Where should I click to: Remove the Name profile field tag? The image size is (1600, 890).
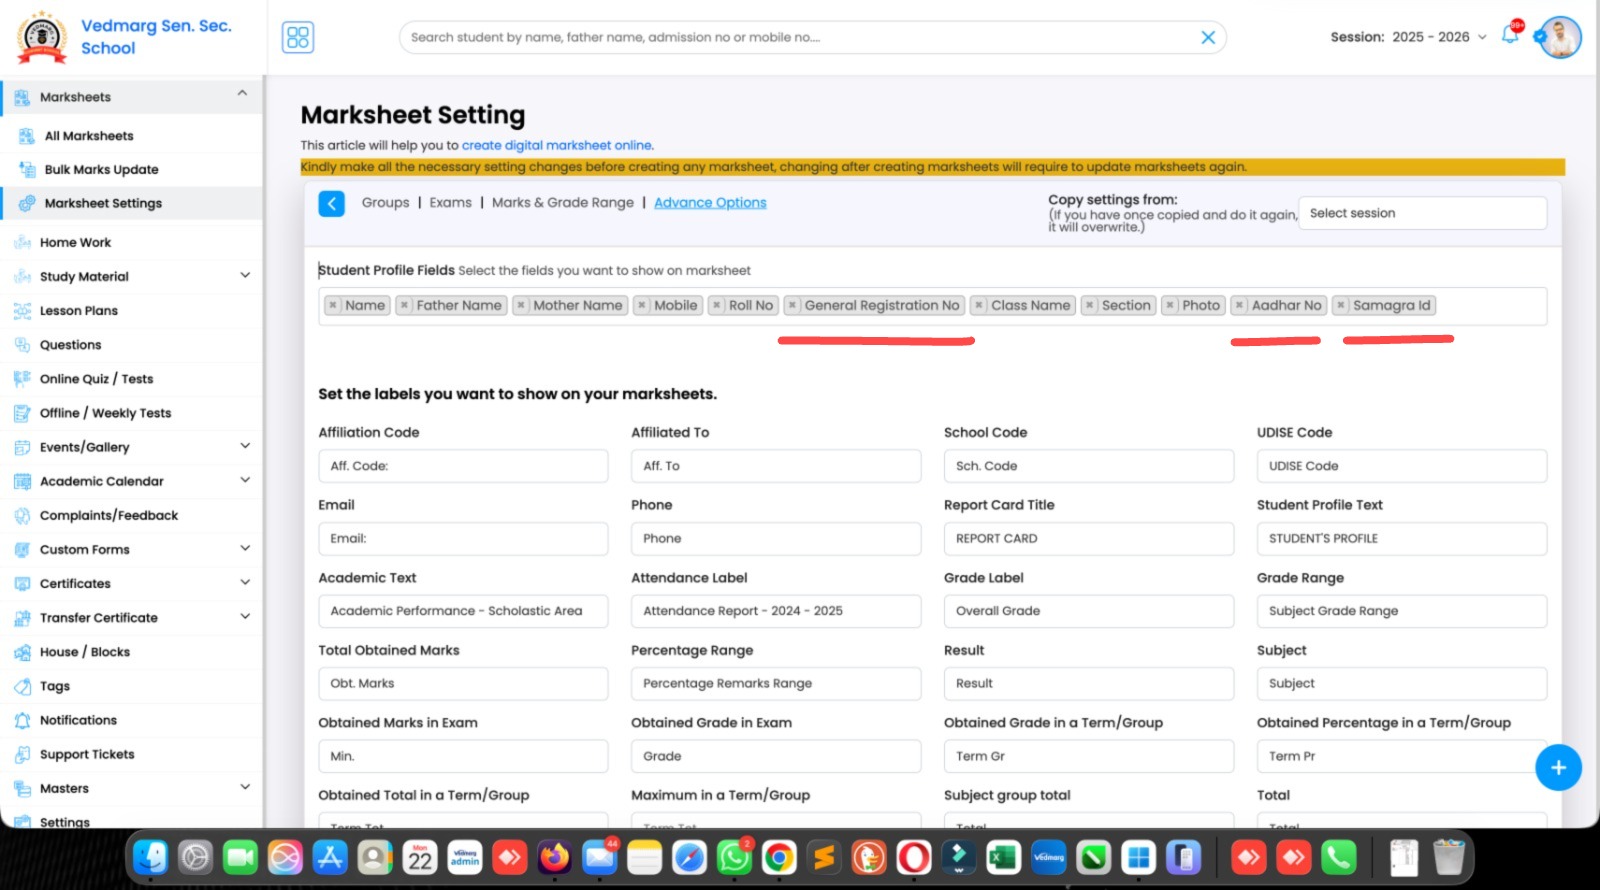(334, 305)
